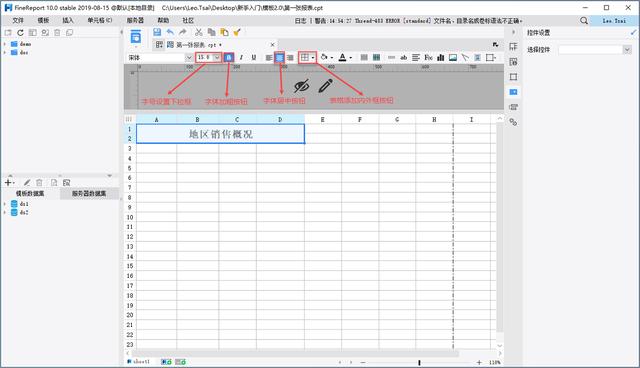The width and height of the screenshot is (640, 368).
Task: Click the Leo Tsai account button
Action: (614, 20)
